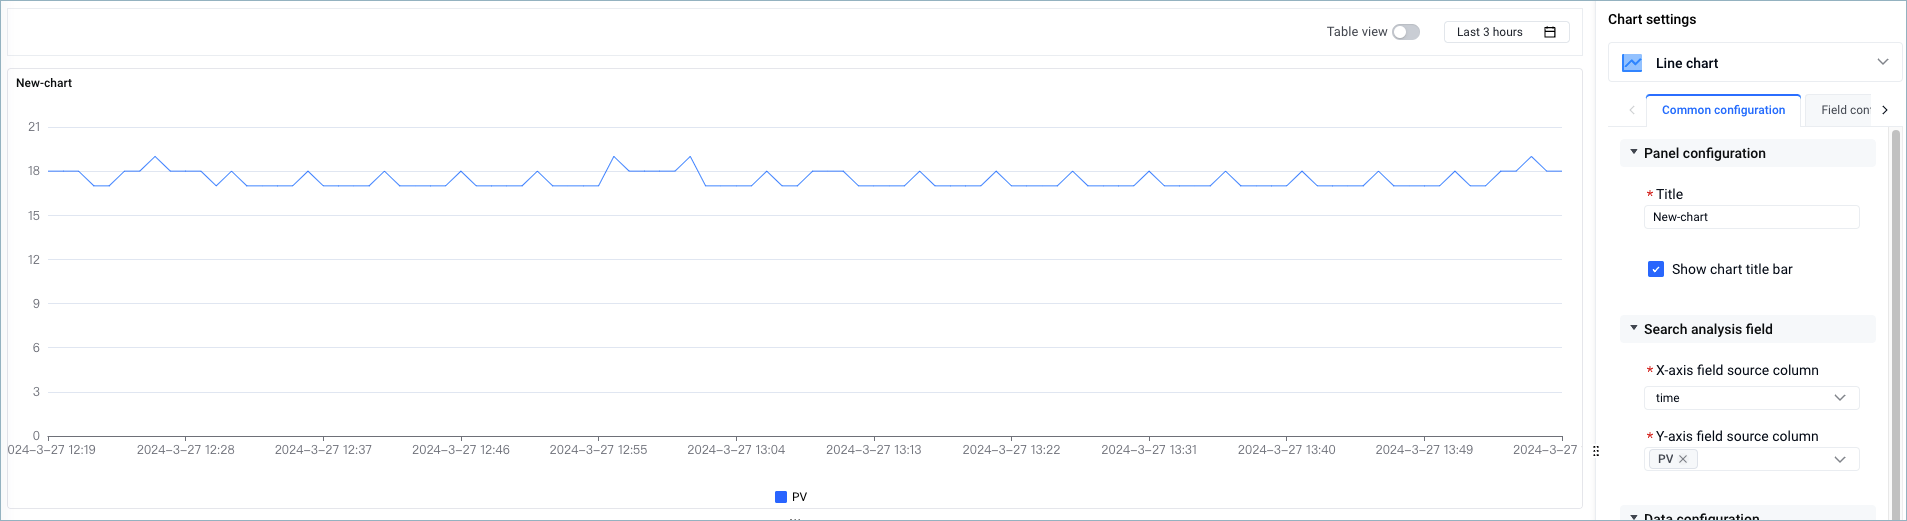Click the New-chart title in chart panel

[x=44, y=83]
